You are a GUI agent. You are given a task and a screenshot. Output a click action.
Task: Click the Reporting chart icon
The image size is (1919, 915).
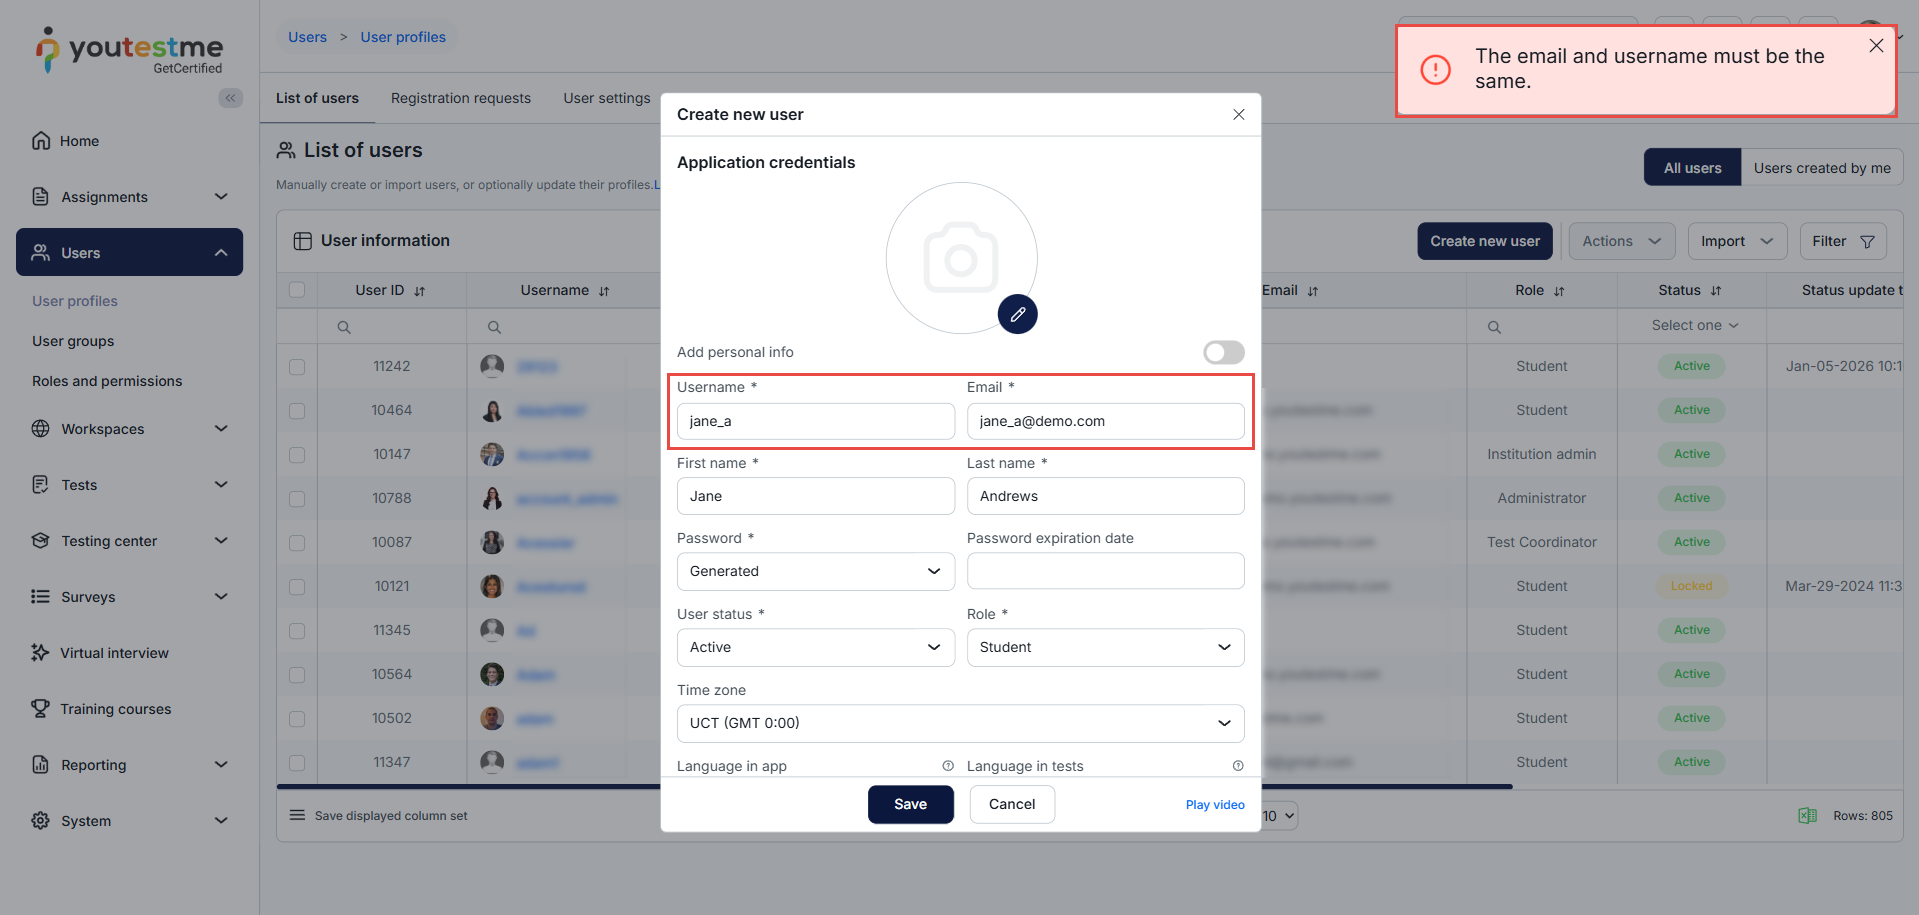tap(41, 765)
